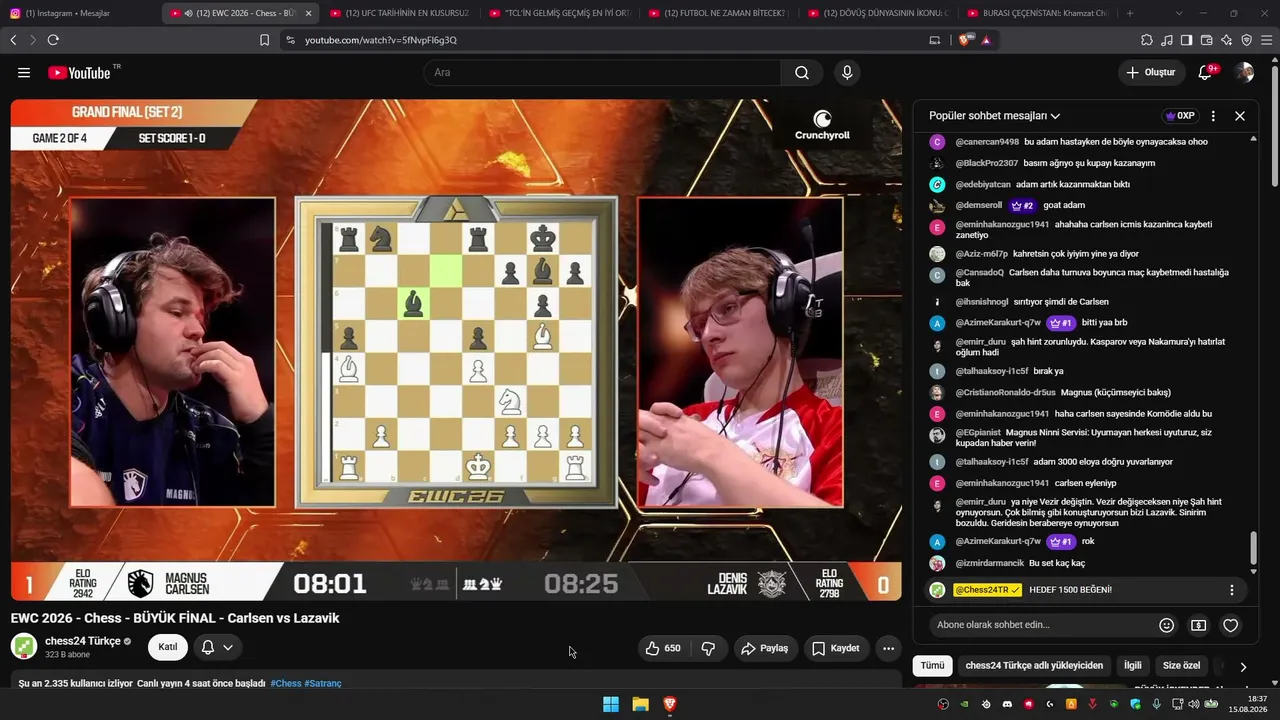
Task: Open Brave Rewards triangle icon
Action: click(986, 40)
